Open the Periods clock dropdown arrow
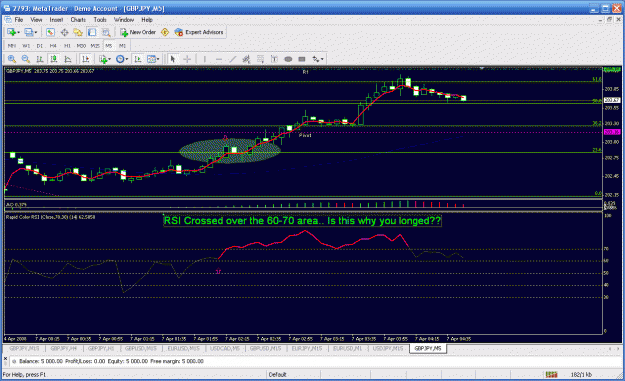 tap(127, 59)
